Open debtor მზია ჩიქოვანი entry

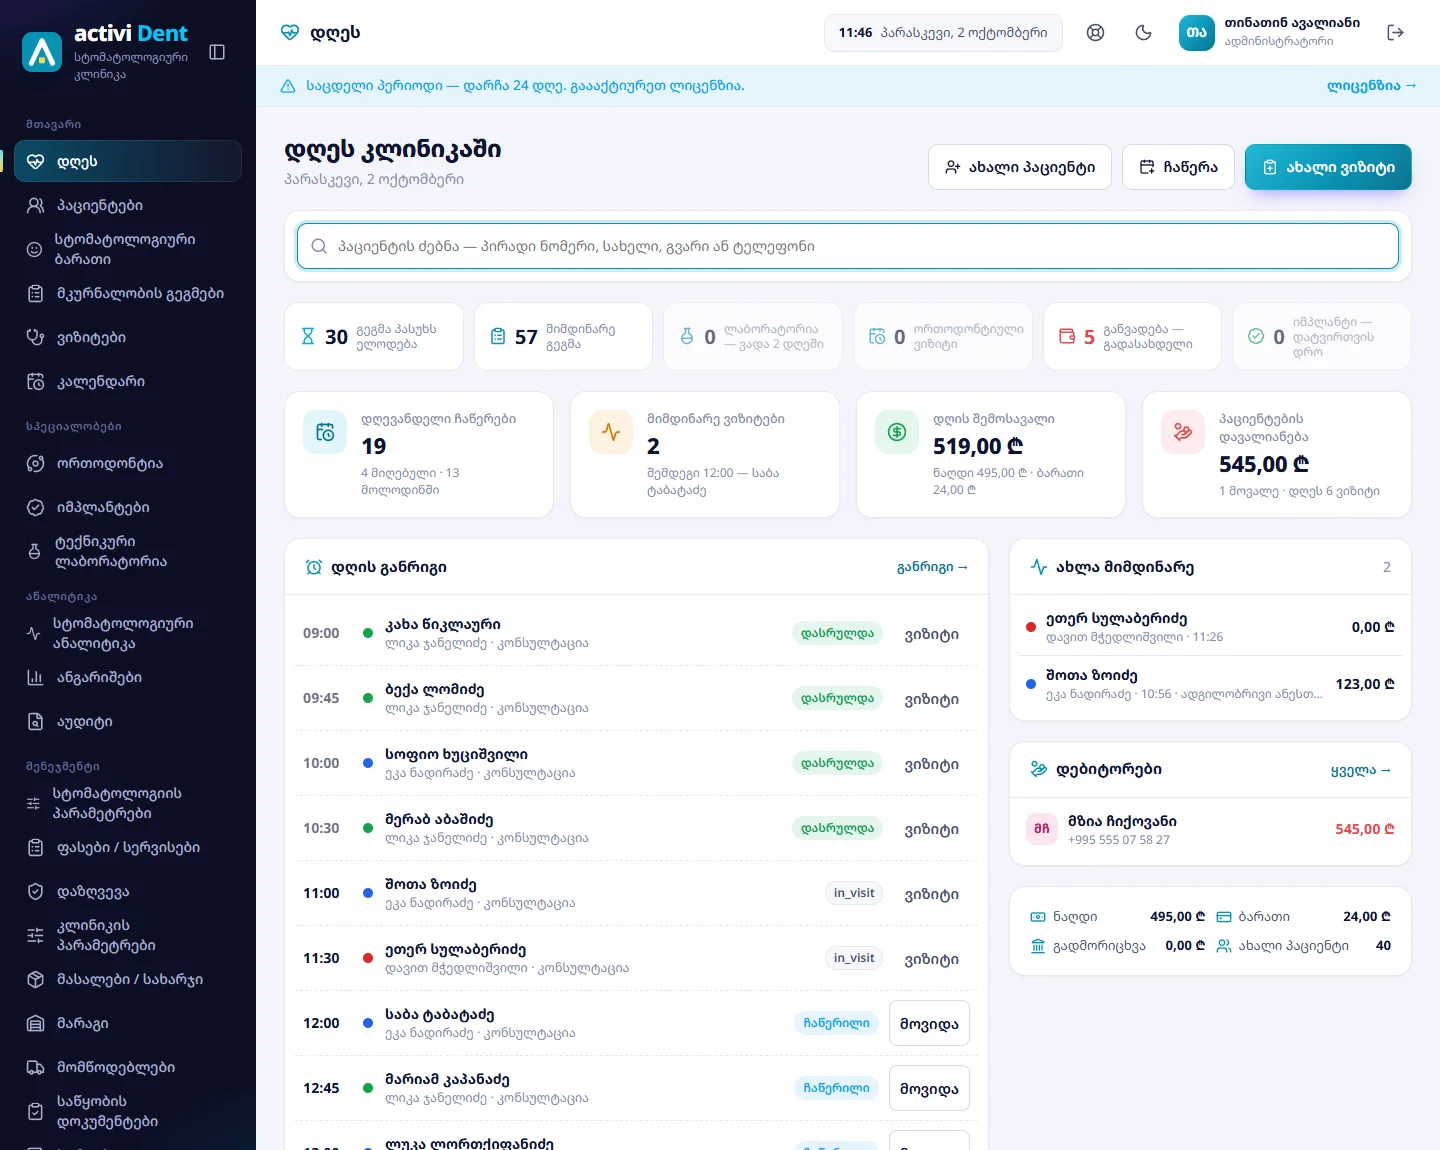click(x=1210, y=830)
